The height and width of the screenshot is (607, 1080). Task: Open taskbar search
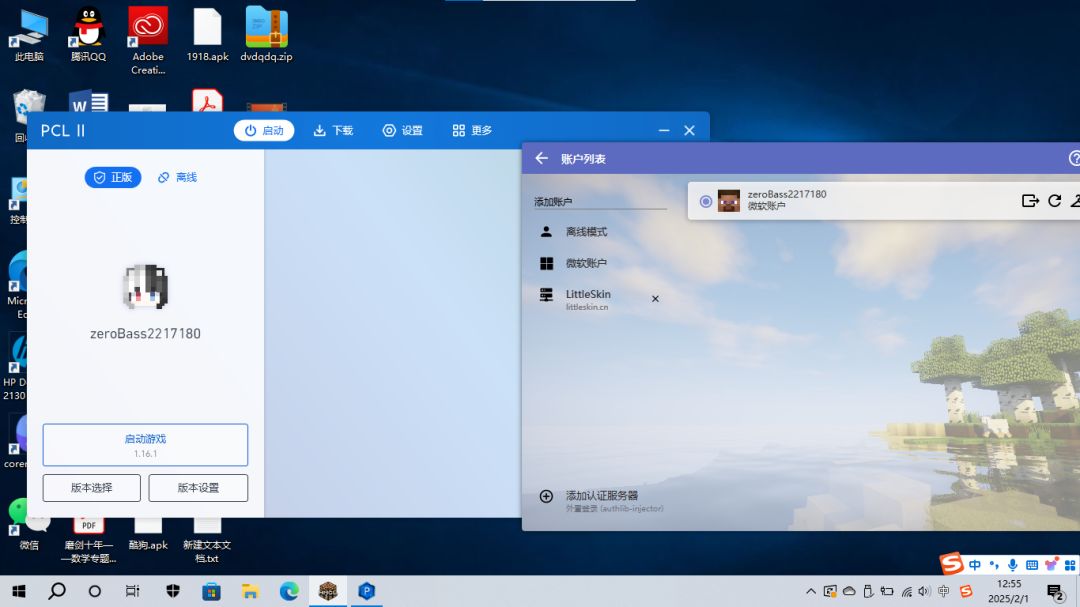tap(57, 591)
